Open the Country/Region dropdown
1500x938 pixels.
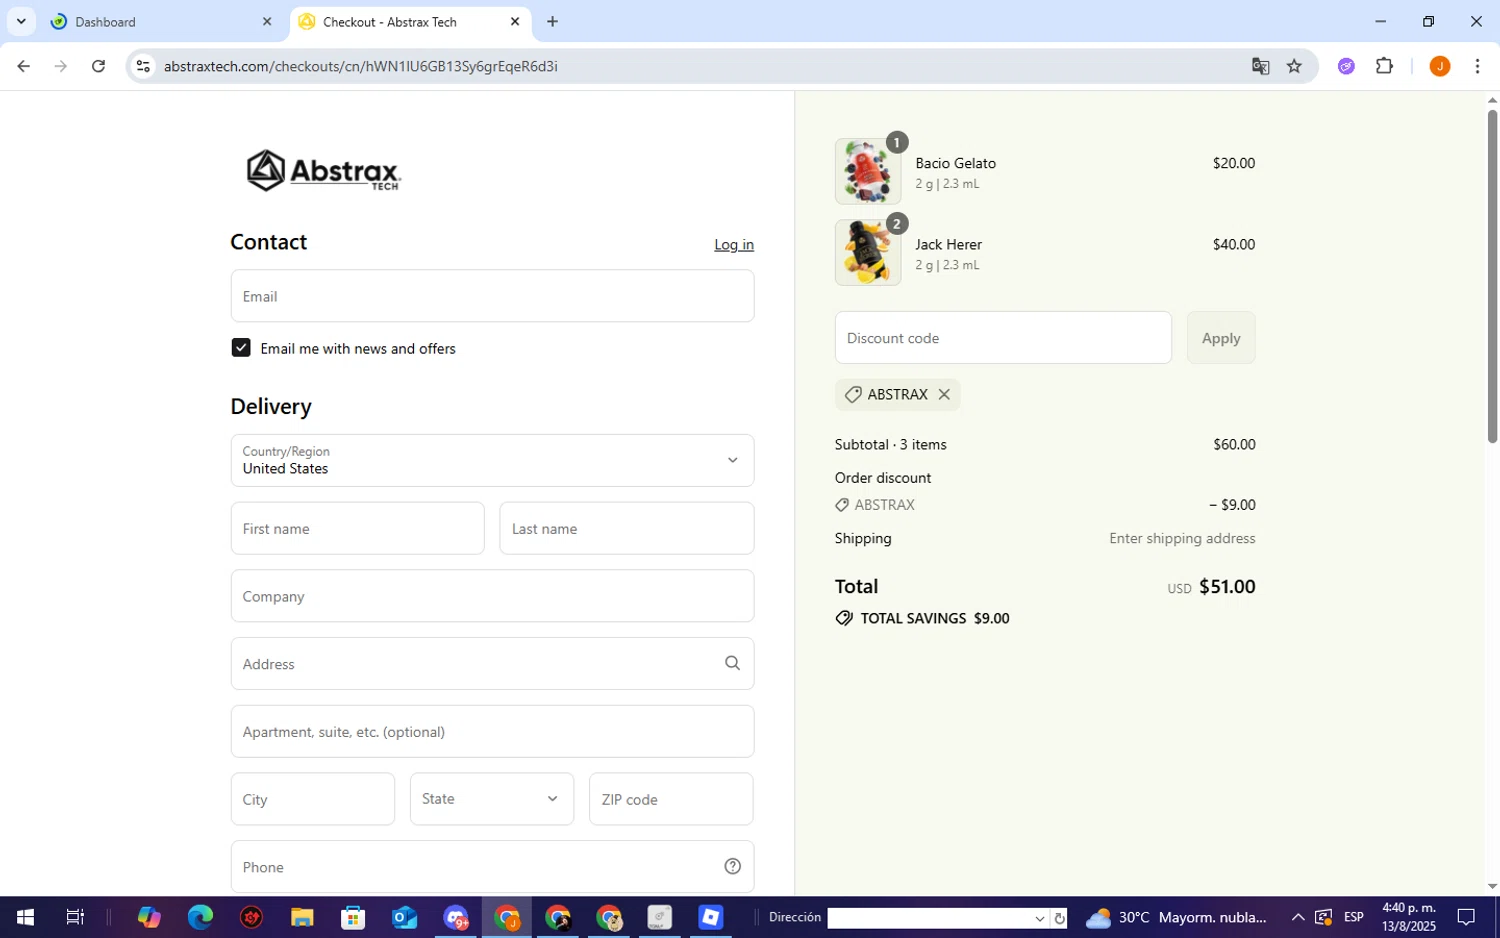click(x=492, y=460)
